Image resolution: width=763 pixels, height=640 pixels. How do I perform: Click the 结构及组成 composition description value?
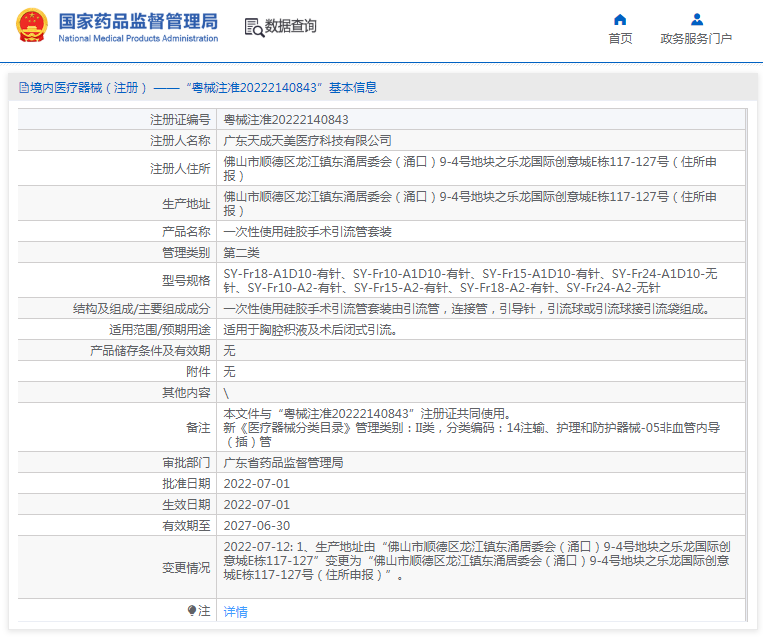pos(467,309)
